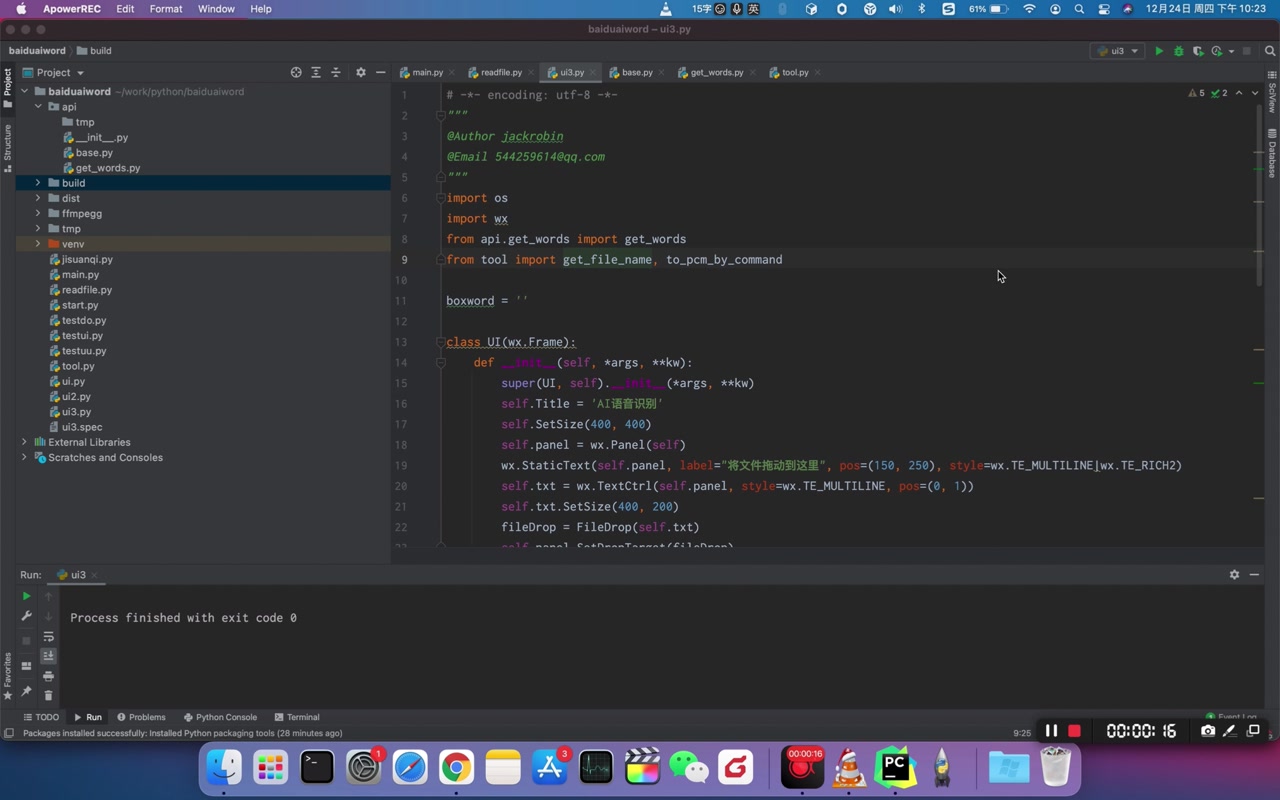Collapse all in Project panel toolbar

336,73
